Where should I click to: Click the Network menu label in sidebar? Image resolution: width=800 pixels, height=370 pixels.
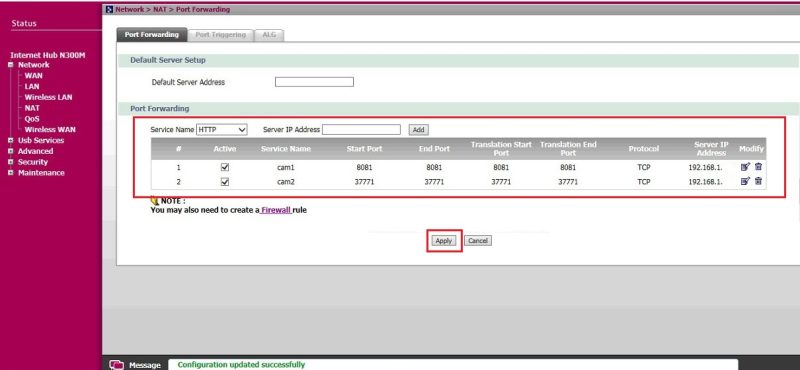(x=34, y=65)
